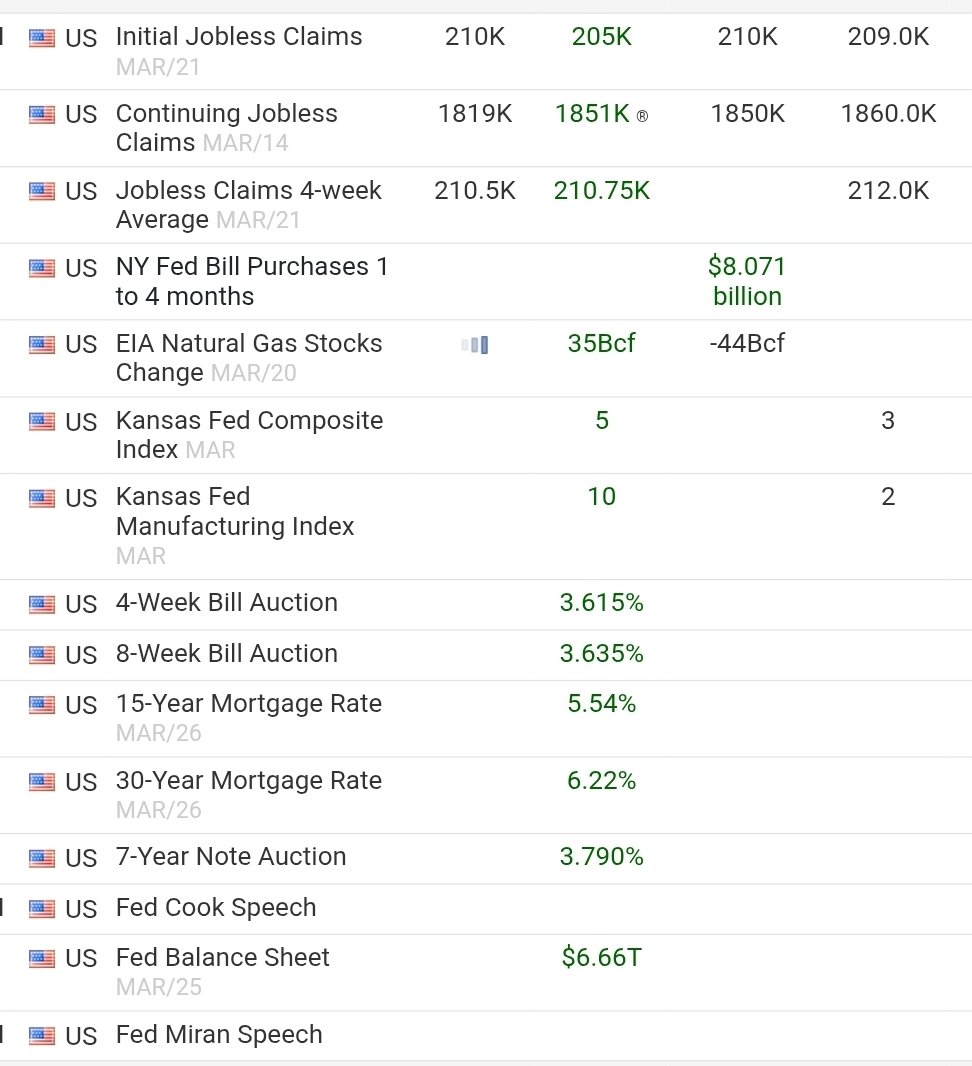The height and width of the screenshot is (1066, 972).
Task: Open Initial Jobless Claims indicator
Action: [x=239, y=37]
